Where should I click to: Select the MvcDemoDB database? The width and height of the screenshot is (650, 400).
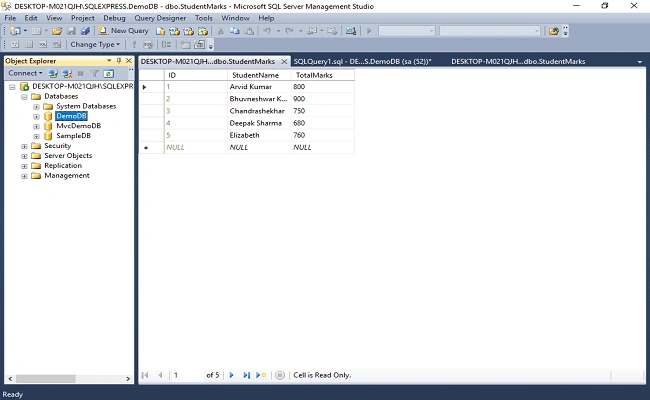(x=78, y=126)
